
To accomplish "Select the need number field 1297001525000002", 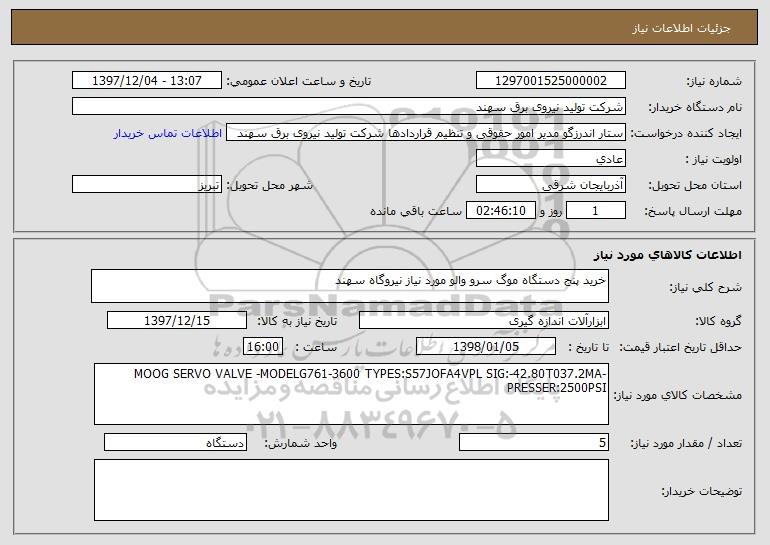I will [x=550, y=81].
